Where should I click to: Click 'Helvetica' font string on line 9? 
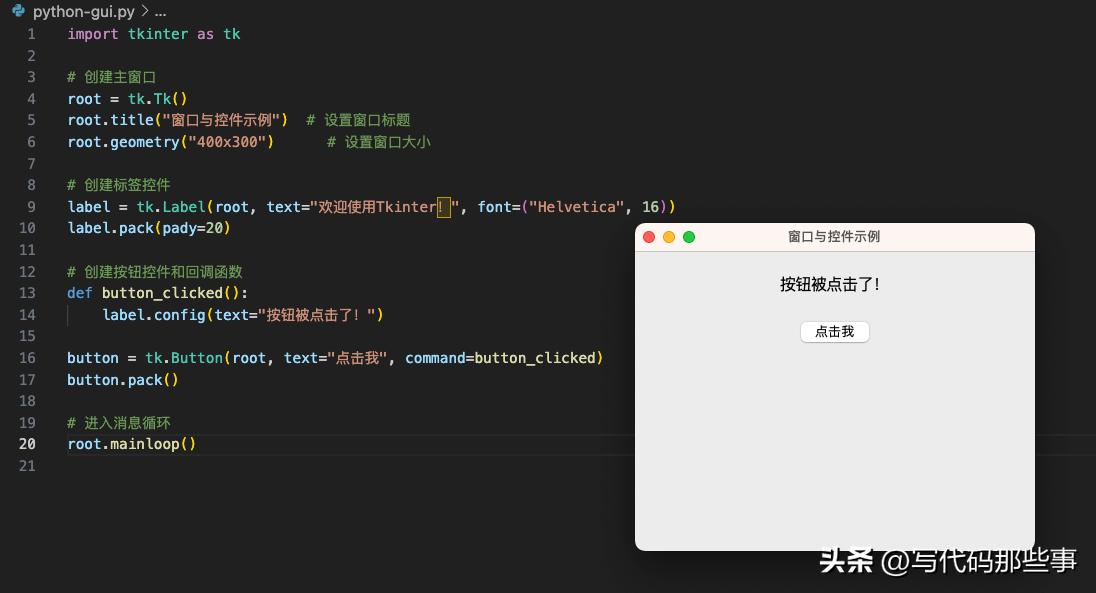[577, 207]
